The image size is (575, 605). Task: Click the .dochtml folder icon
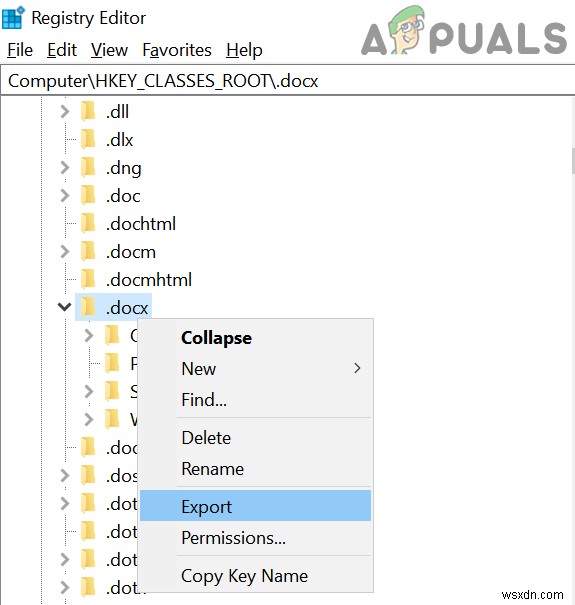pyautogui.click(x=88, y=223)
